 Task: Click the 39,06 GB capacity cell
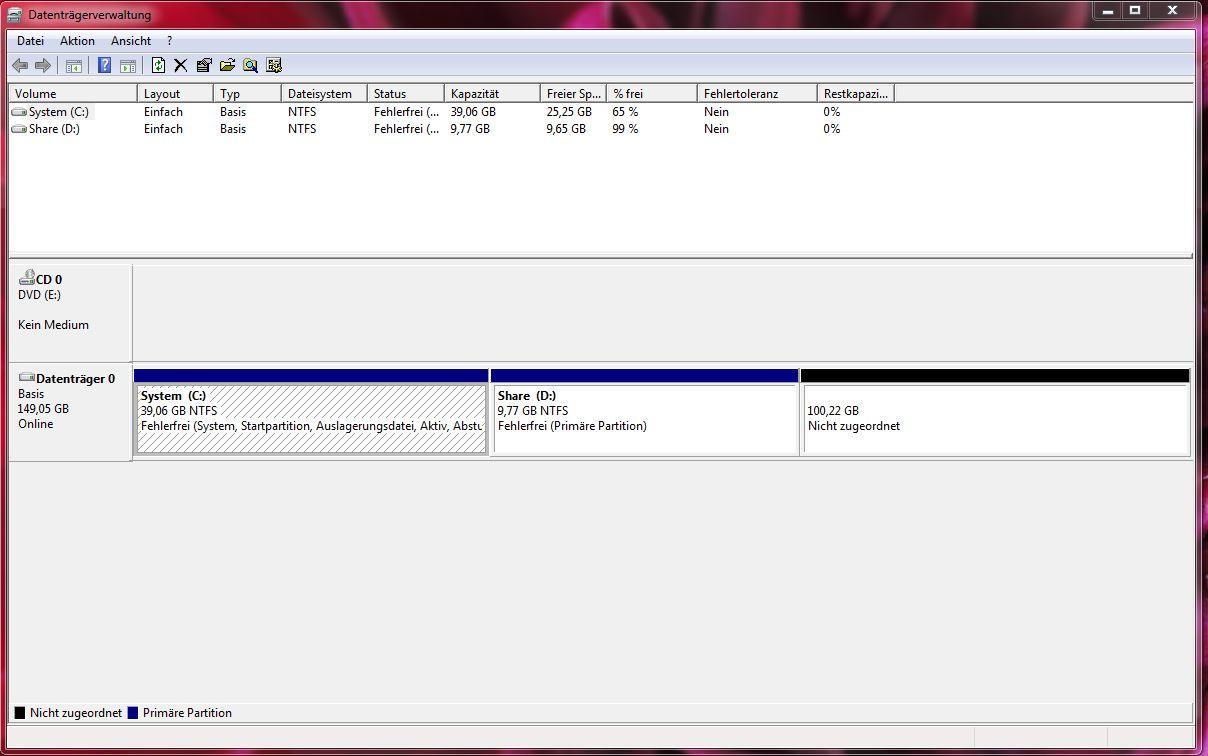(x=473, y=112)
